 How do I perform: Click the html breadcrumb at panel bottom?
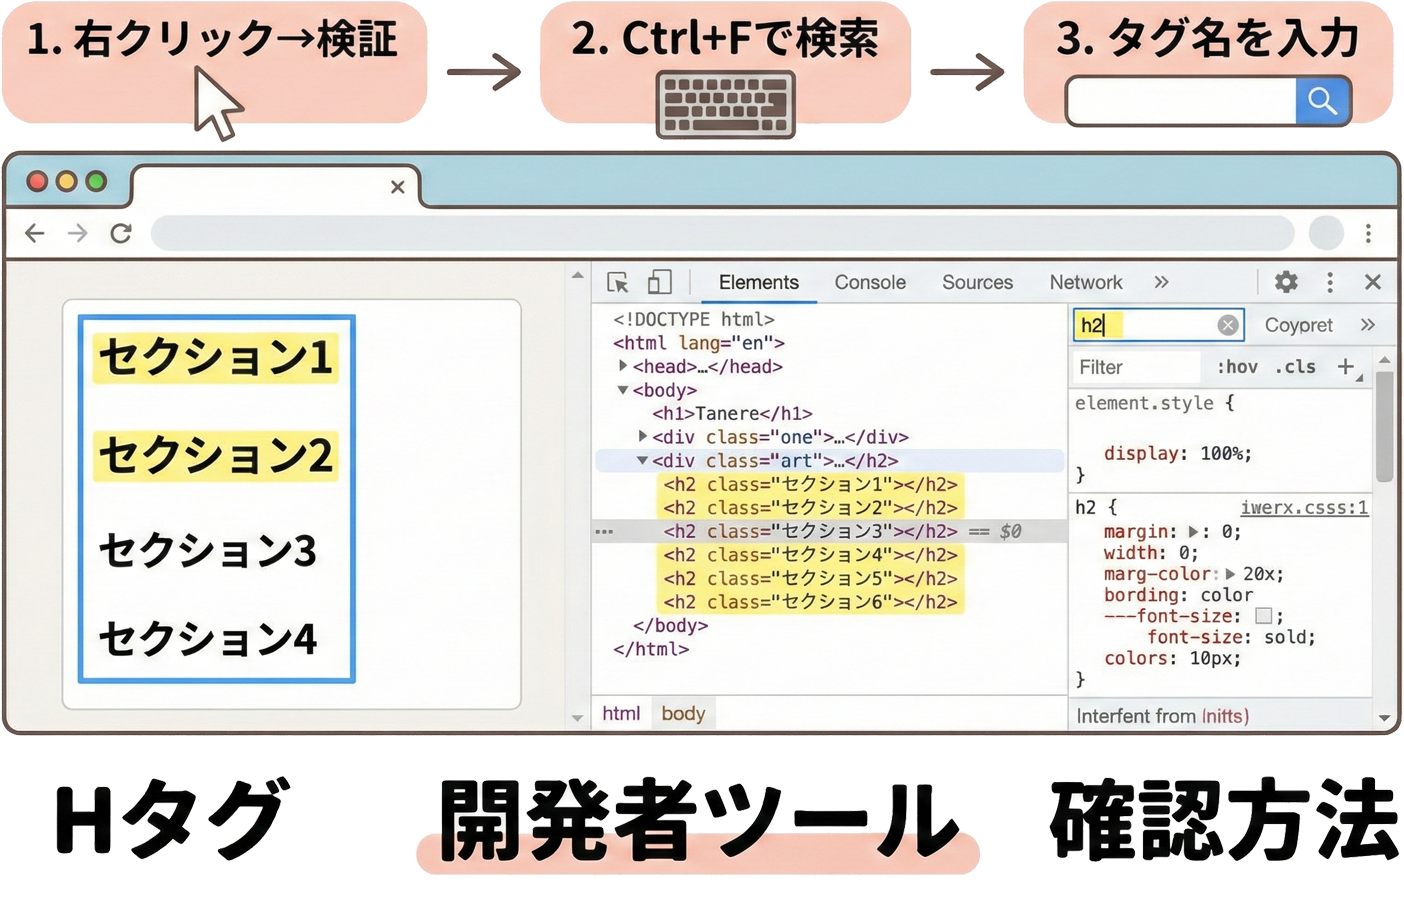(x=621, y=713)
